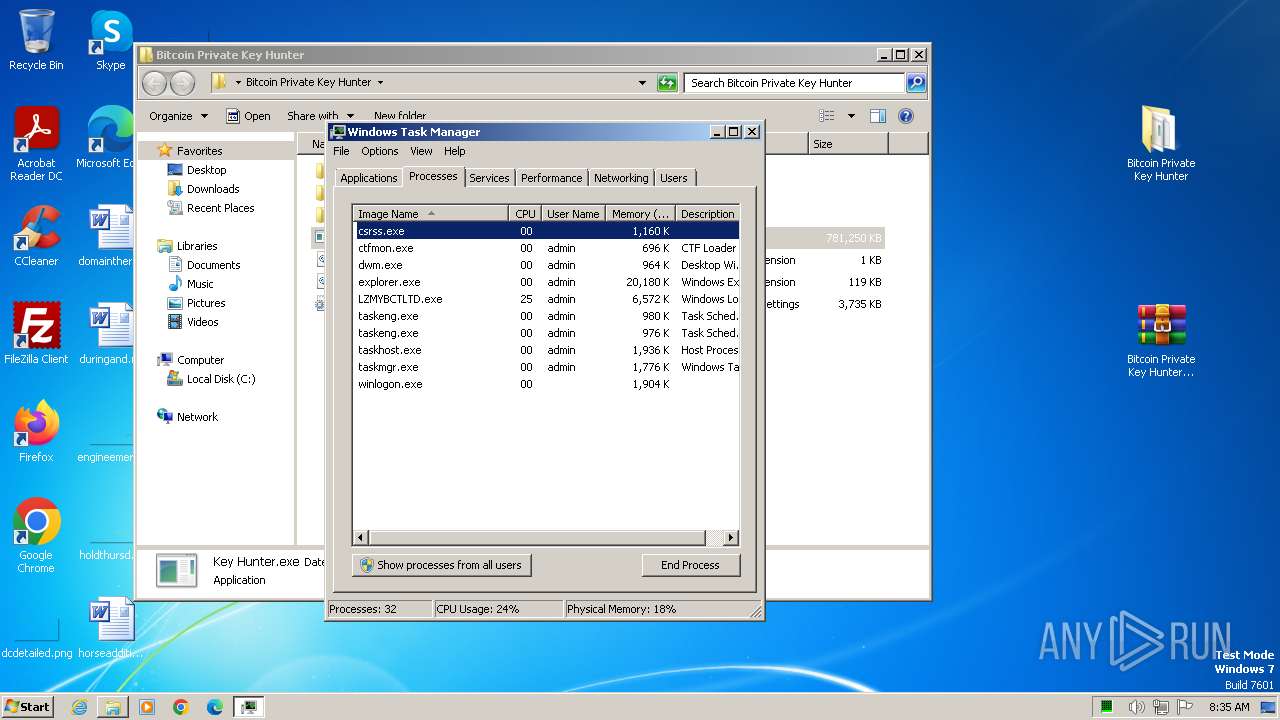Click the File Explorer taskbar icon

[x=113, y=707]
